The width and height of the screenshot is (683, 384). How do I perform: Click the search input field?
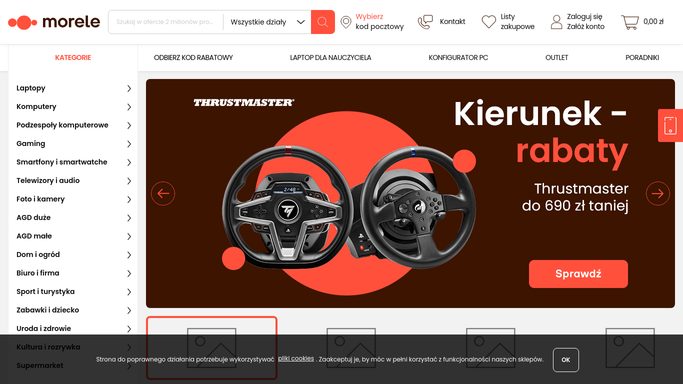click(x=166, y=22)
